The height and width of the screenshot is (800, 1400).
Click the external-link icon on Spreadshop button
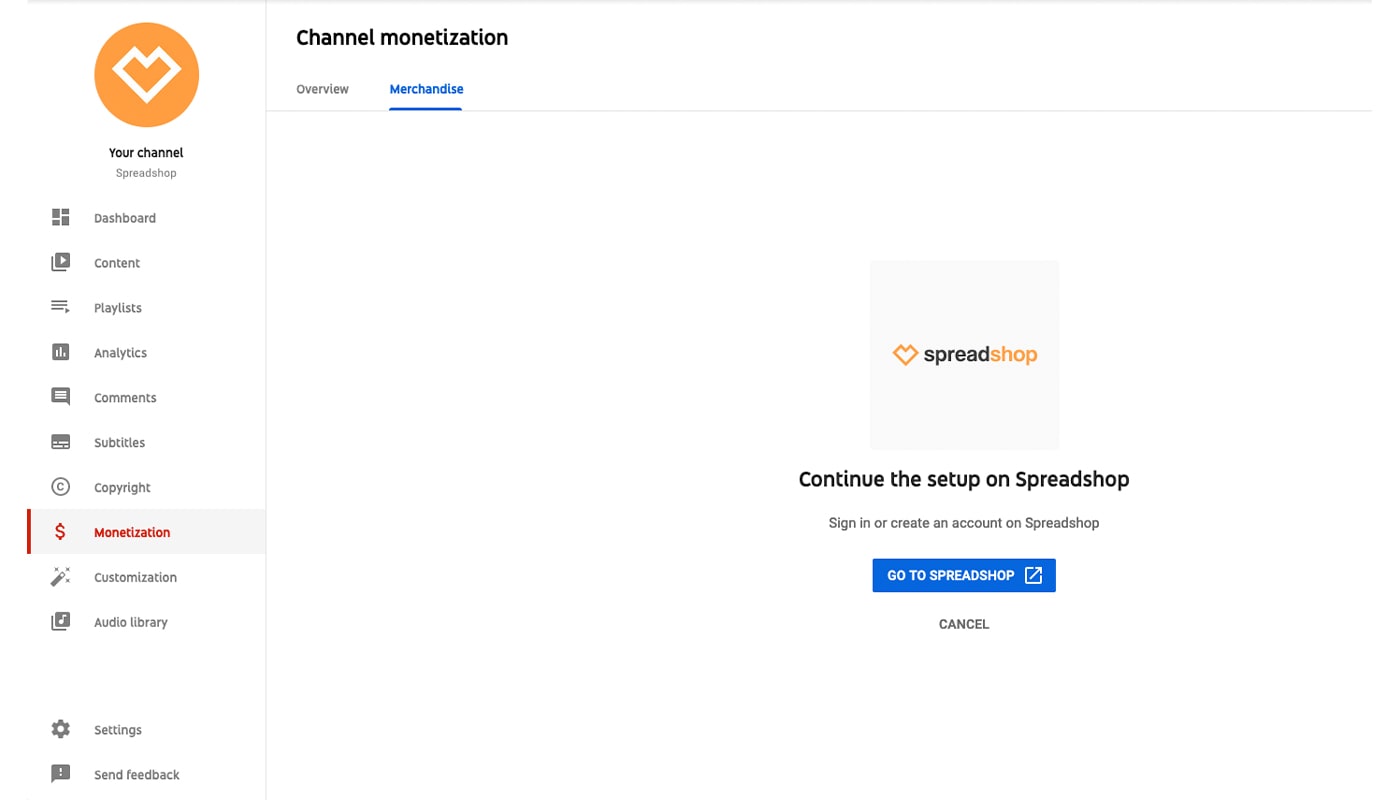(1034, 576)
